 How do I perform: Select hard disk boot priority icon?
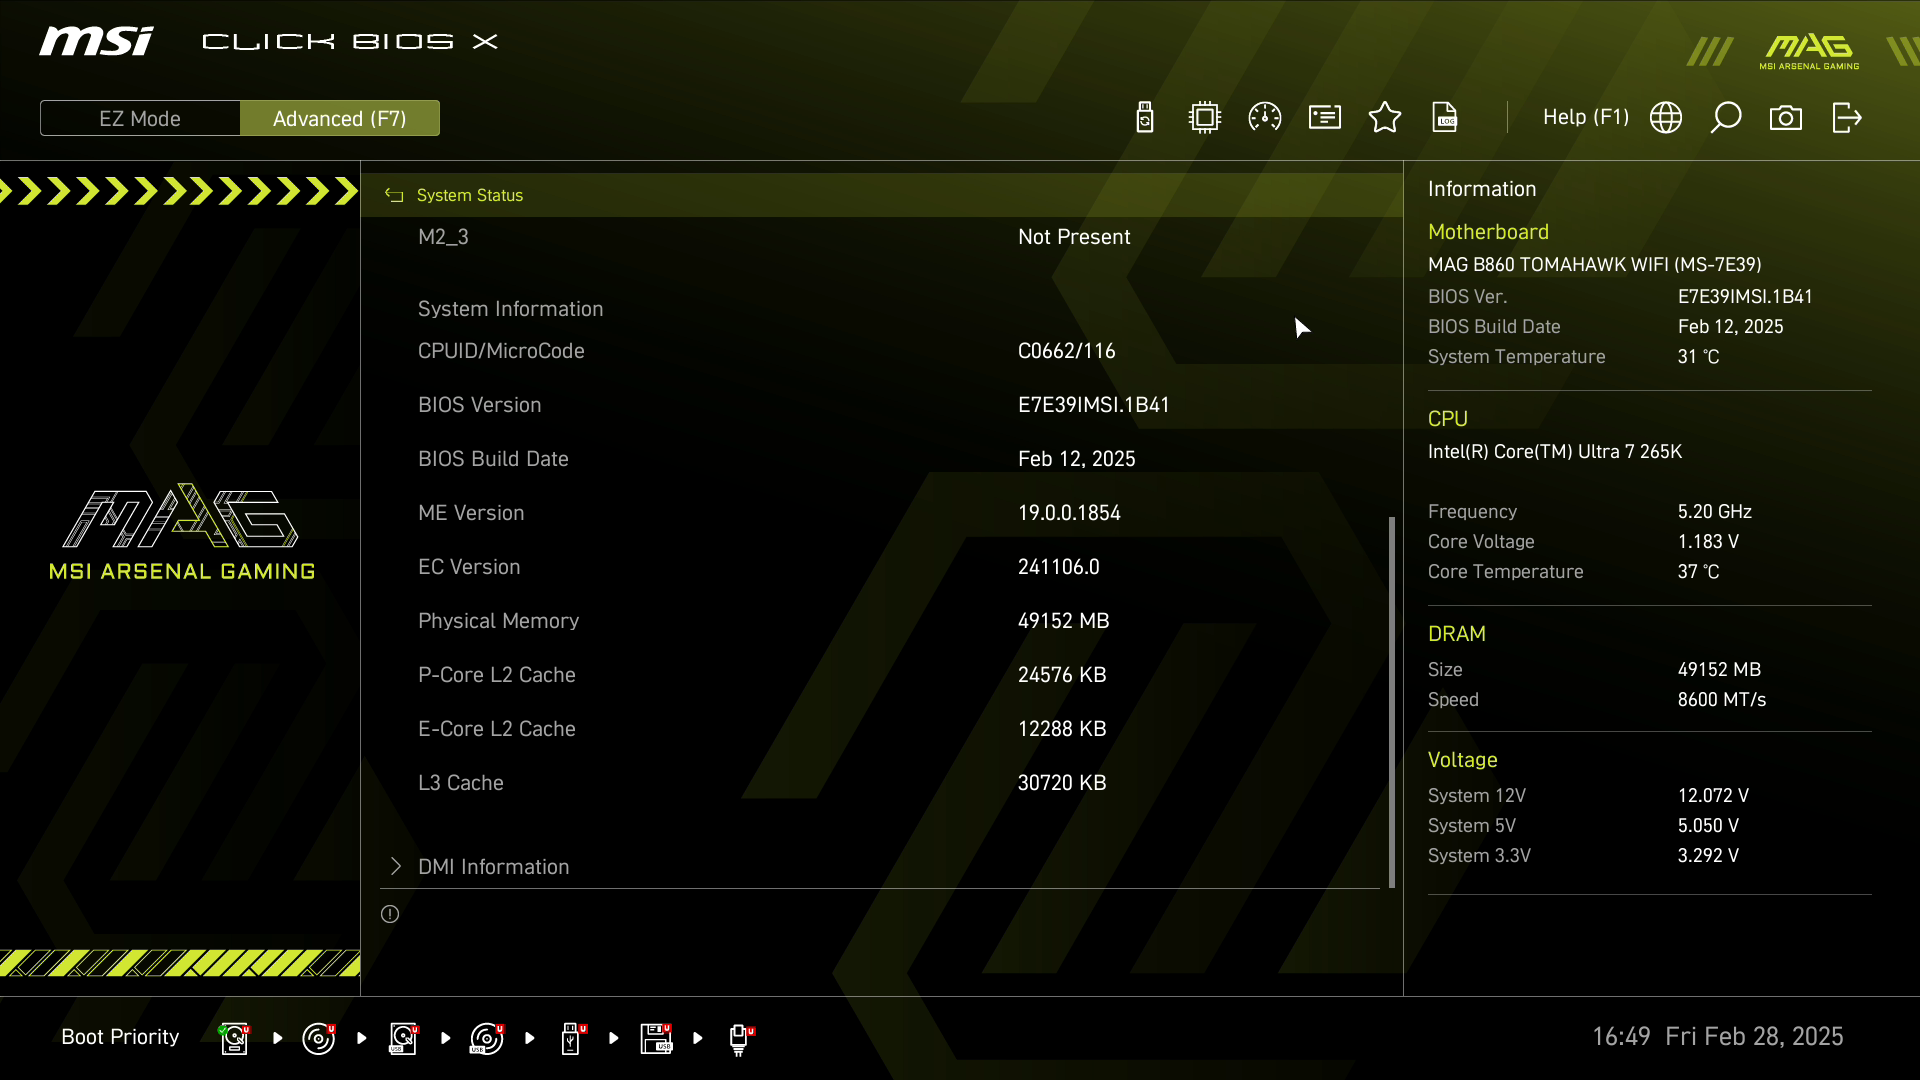[x=234, y=1038]
